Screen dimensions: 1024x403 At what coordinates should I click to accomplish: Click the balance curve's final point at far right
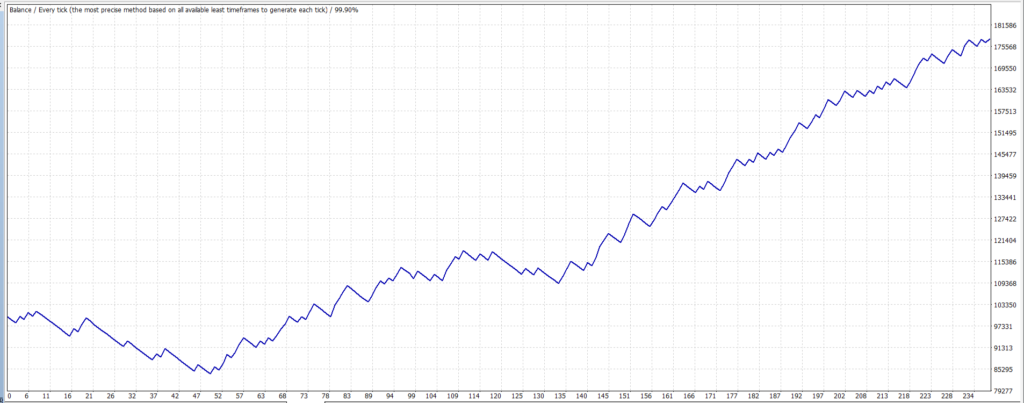click(x=990, y=39)
